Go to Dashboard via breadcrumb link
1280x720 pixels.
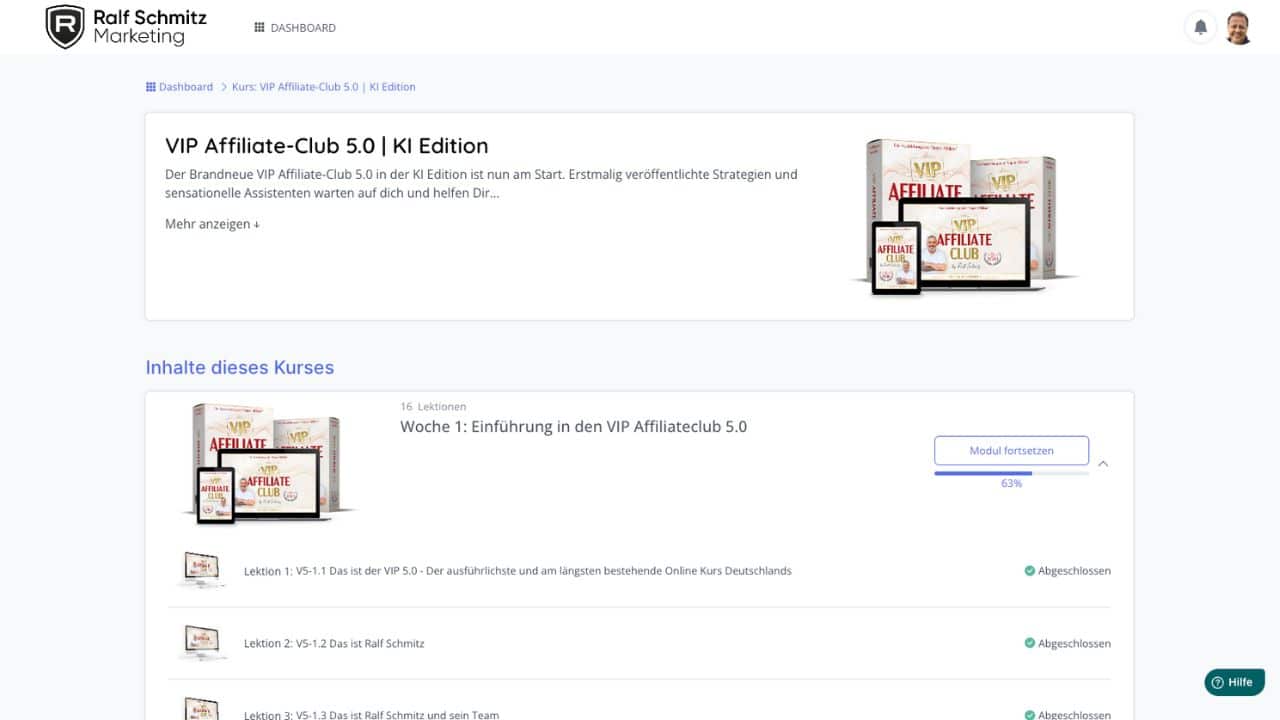tap(186, 87)
